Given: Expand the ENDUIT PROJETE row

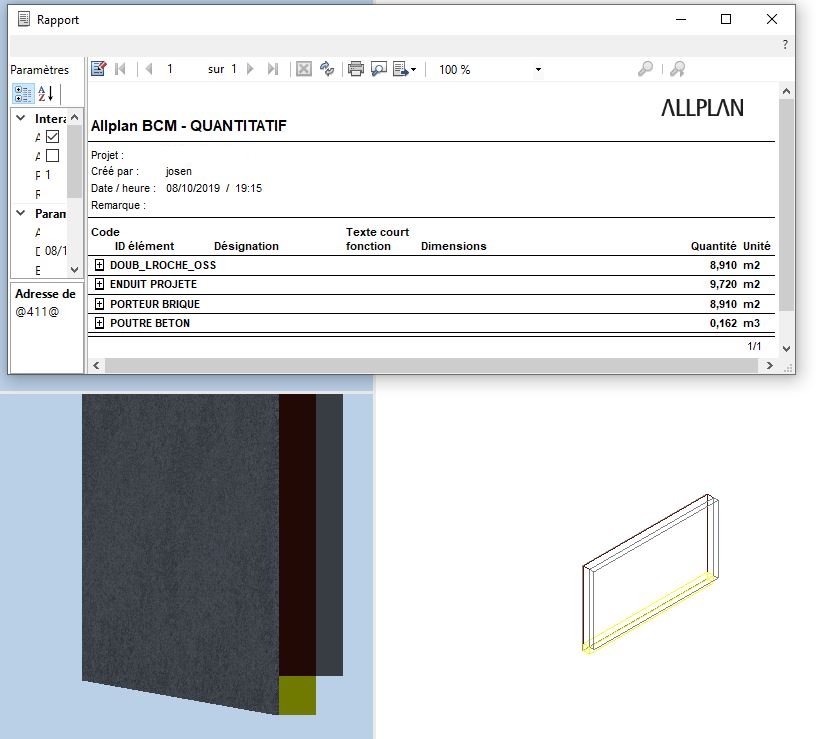Looking at the screenshot, I should click(99, 284).
